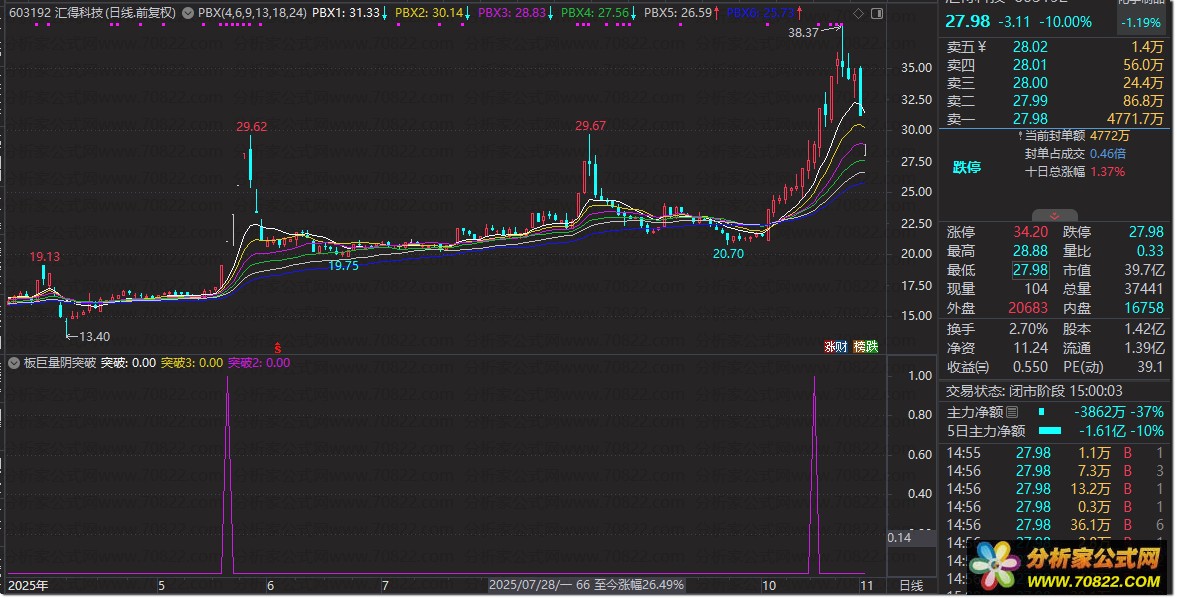Click the 19.75 price label
This screenshot has height=598, width=1177.
(x=343, y=266)
